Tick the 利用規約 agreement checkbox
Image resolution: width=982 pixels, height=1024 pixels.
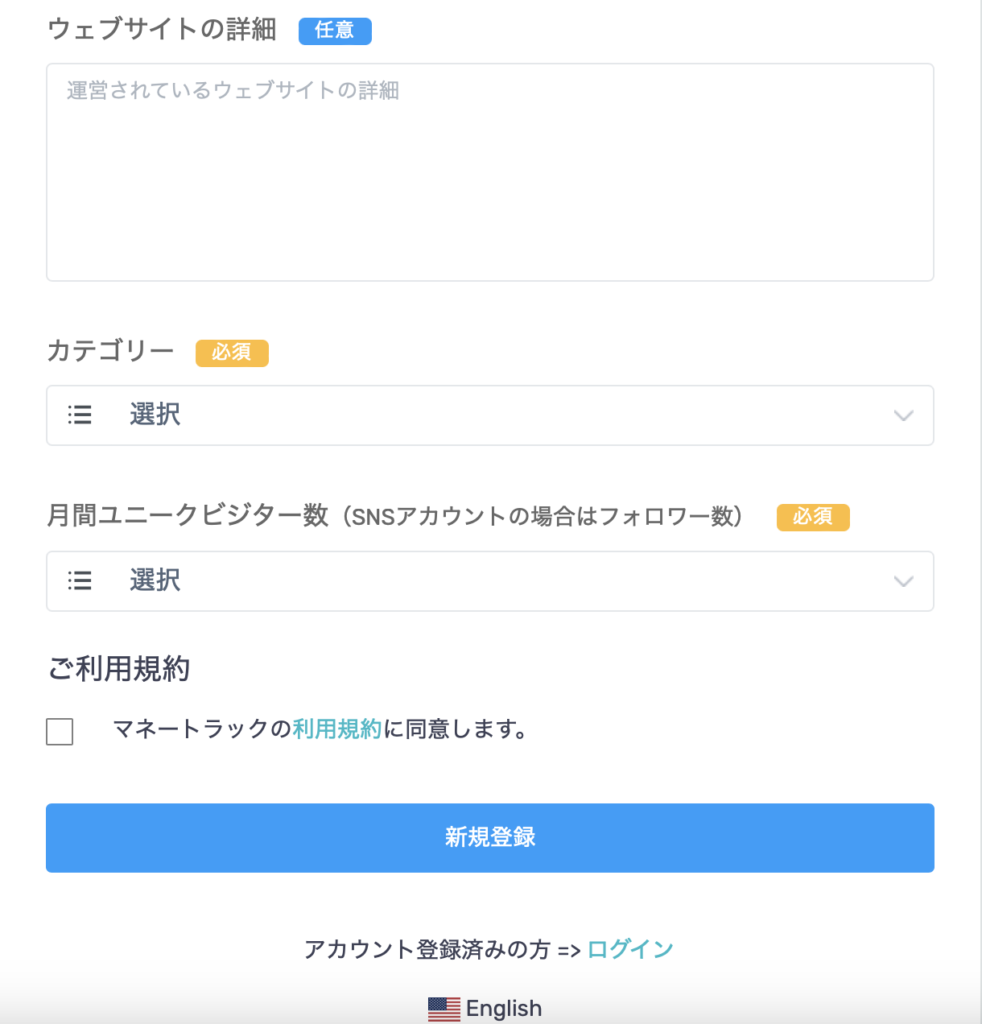59,731
